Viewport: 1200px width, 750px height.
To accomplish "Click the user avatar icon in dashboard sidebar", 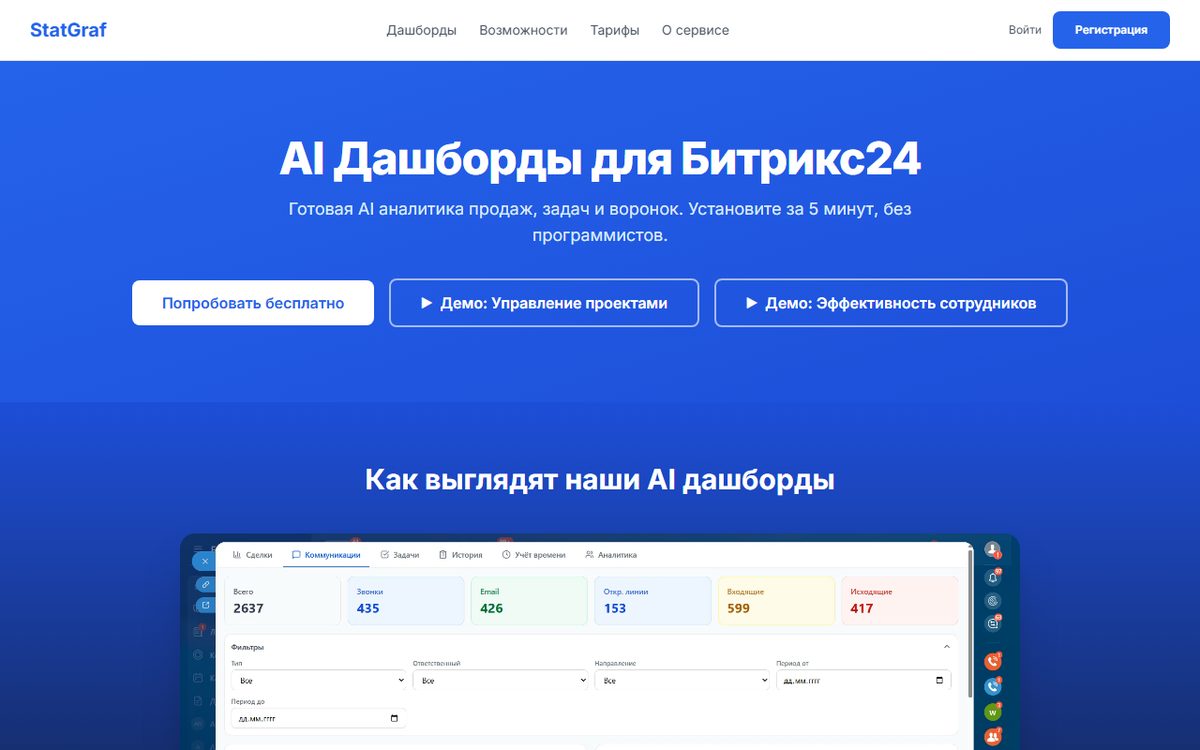I will (x=992, y=550).
